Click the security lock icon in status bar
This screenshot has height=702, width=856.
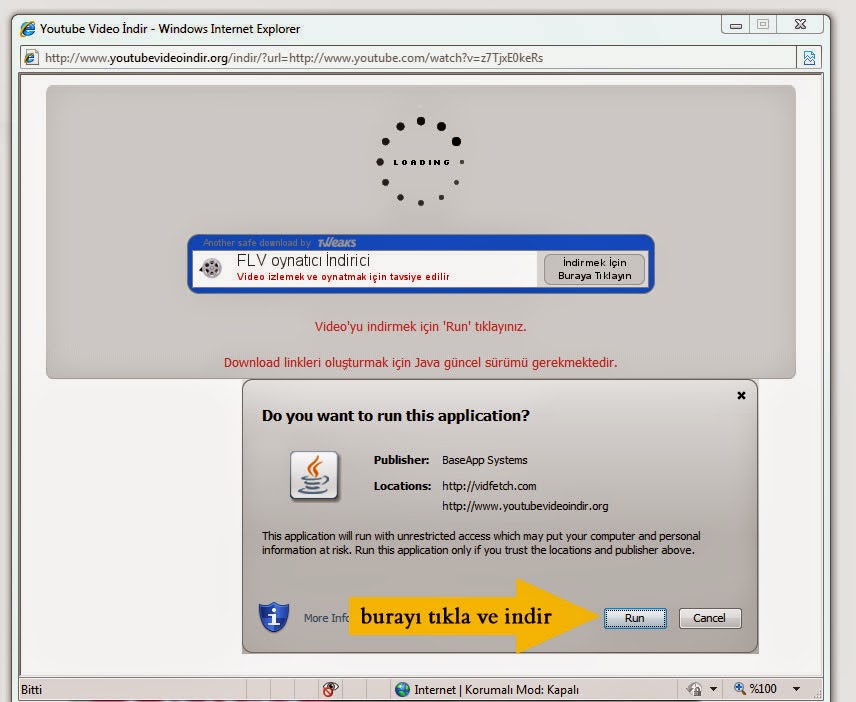point(695,689)
